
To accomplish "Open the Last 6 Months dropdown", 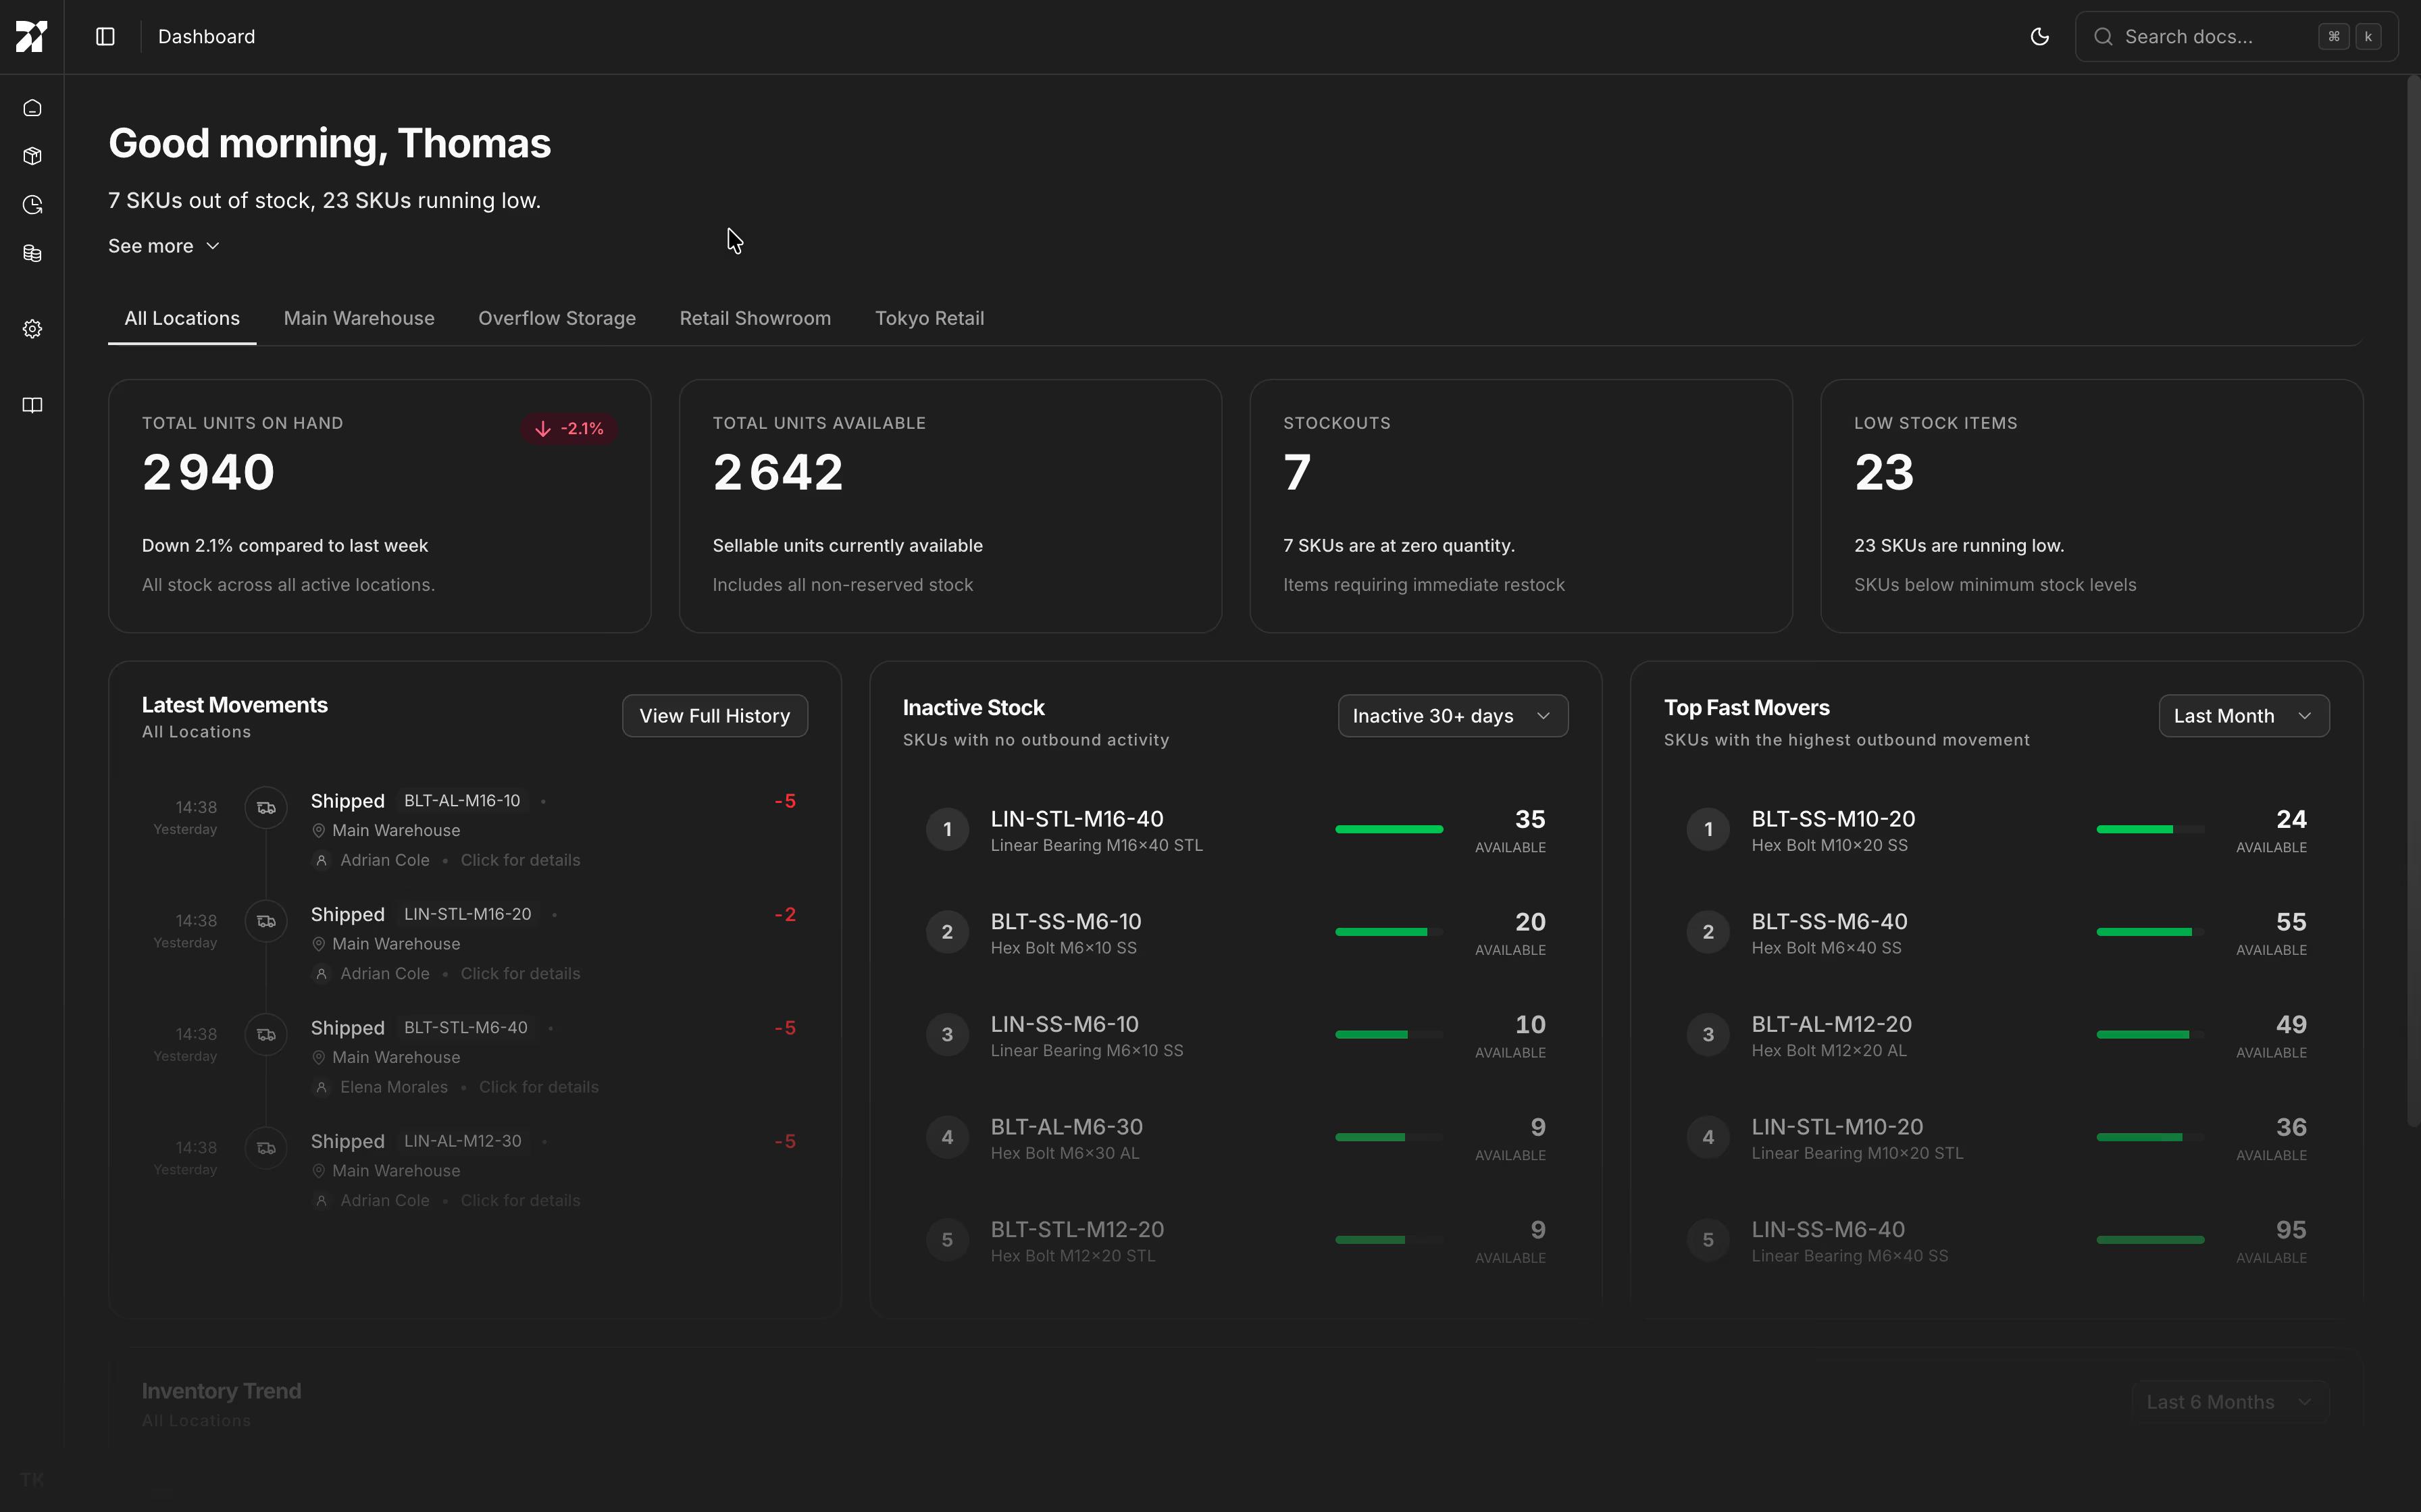I will [x=2229, y=1402].
